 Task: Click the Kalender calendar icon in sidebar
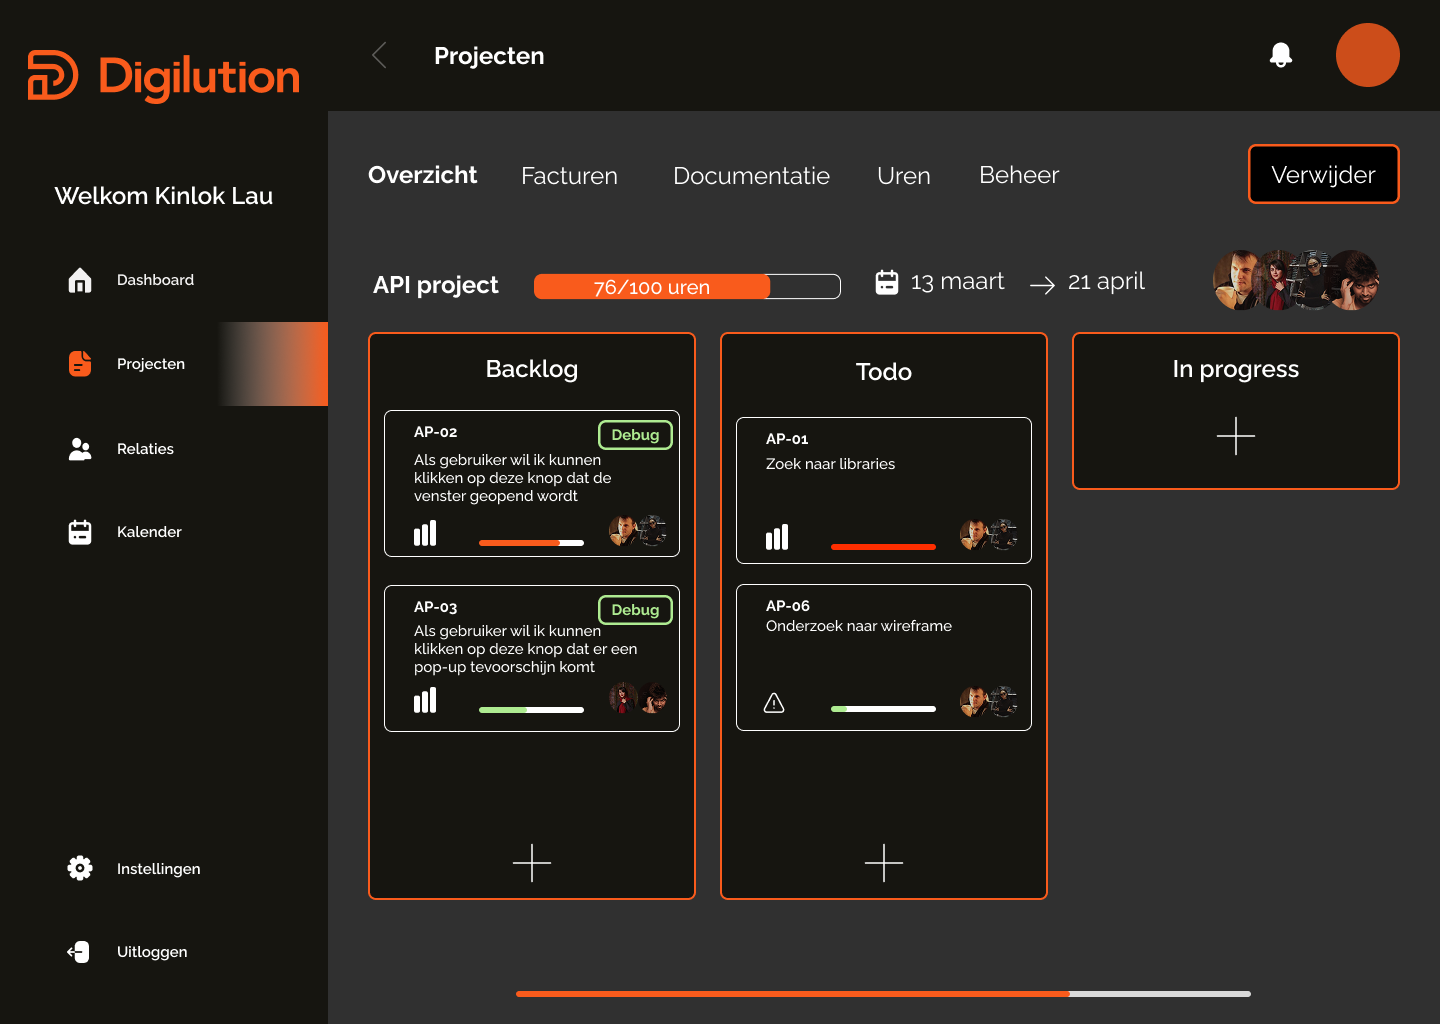click(x=80, y=532)
